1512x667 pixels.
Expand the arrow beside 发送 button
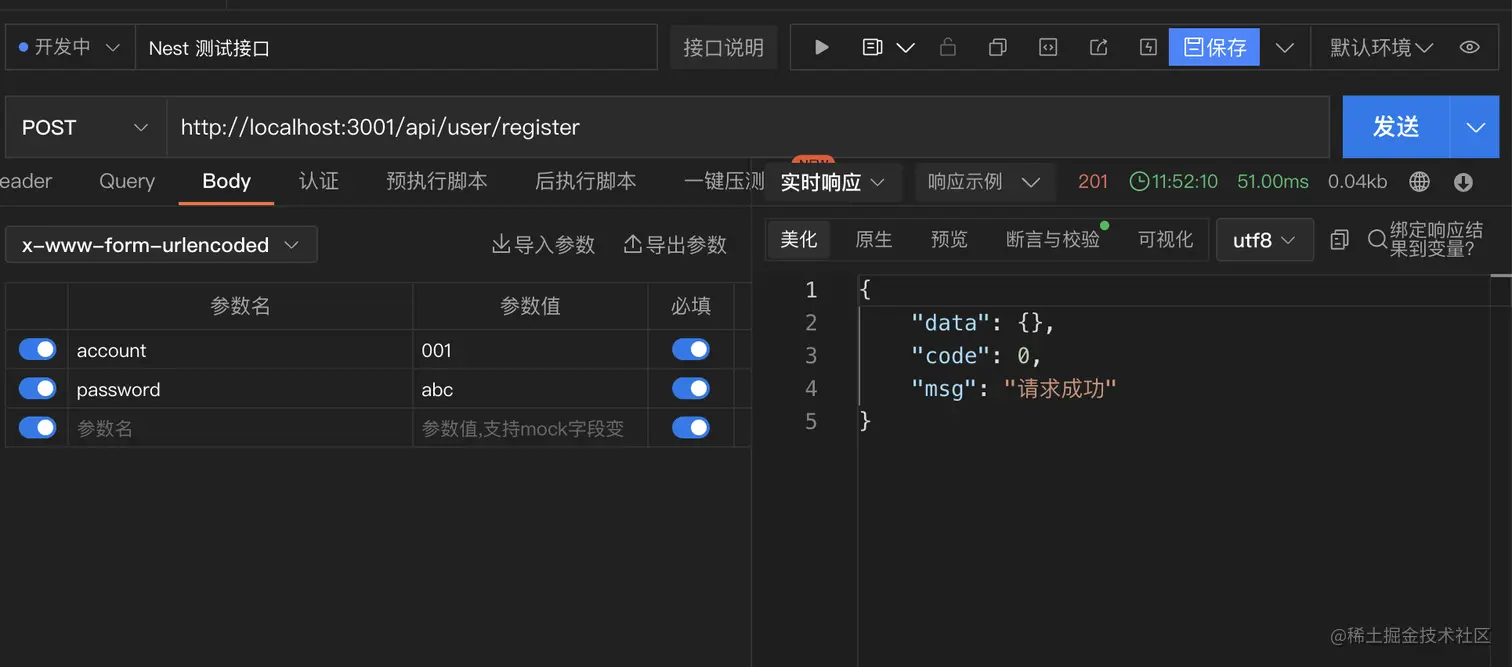click(x=1475, y=127)
